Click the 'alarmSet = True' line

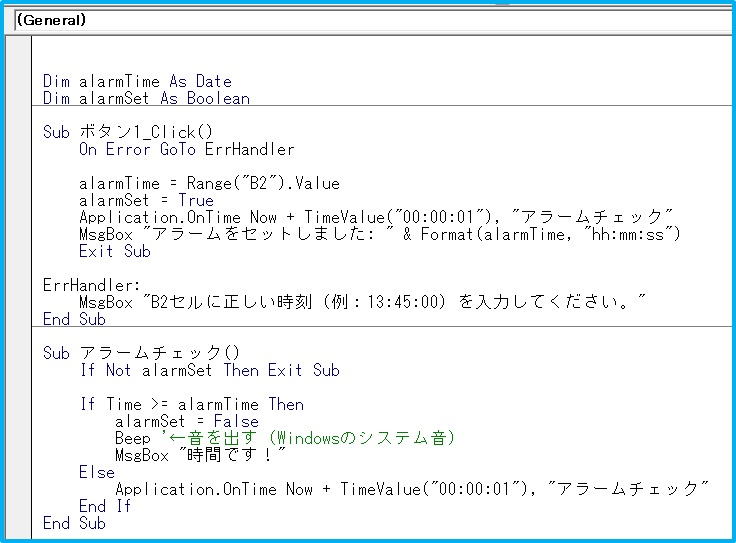click(x=146, y=200)
